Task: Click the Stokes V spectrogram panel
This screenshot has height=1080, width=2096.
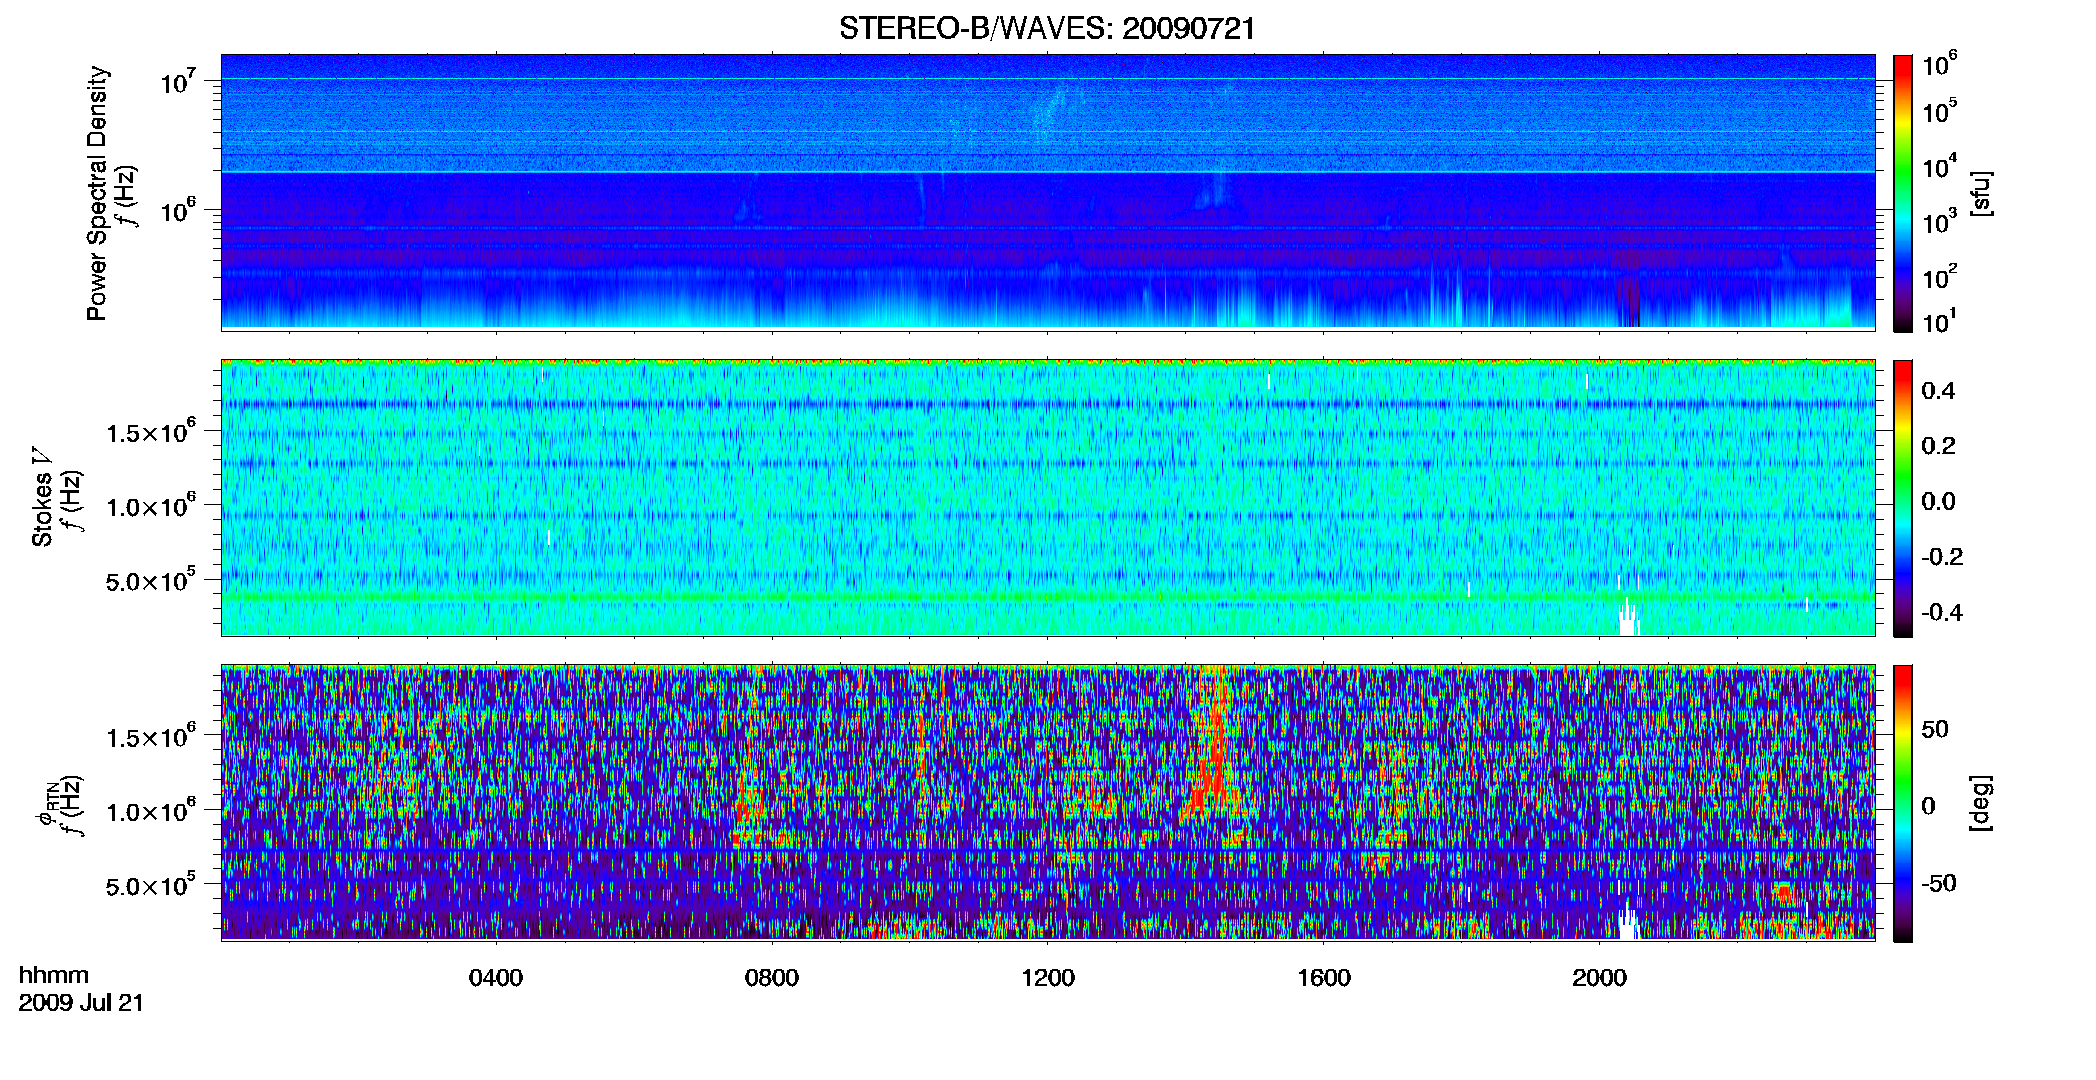Action: coord(1048,498)
